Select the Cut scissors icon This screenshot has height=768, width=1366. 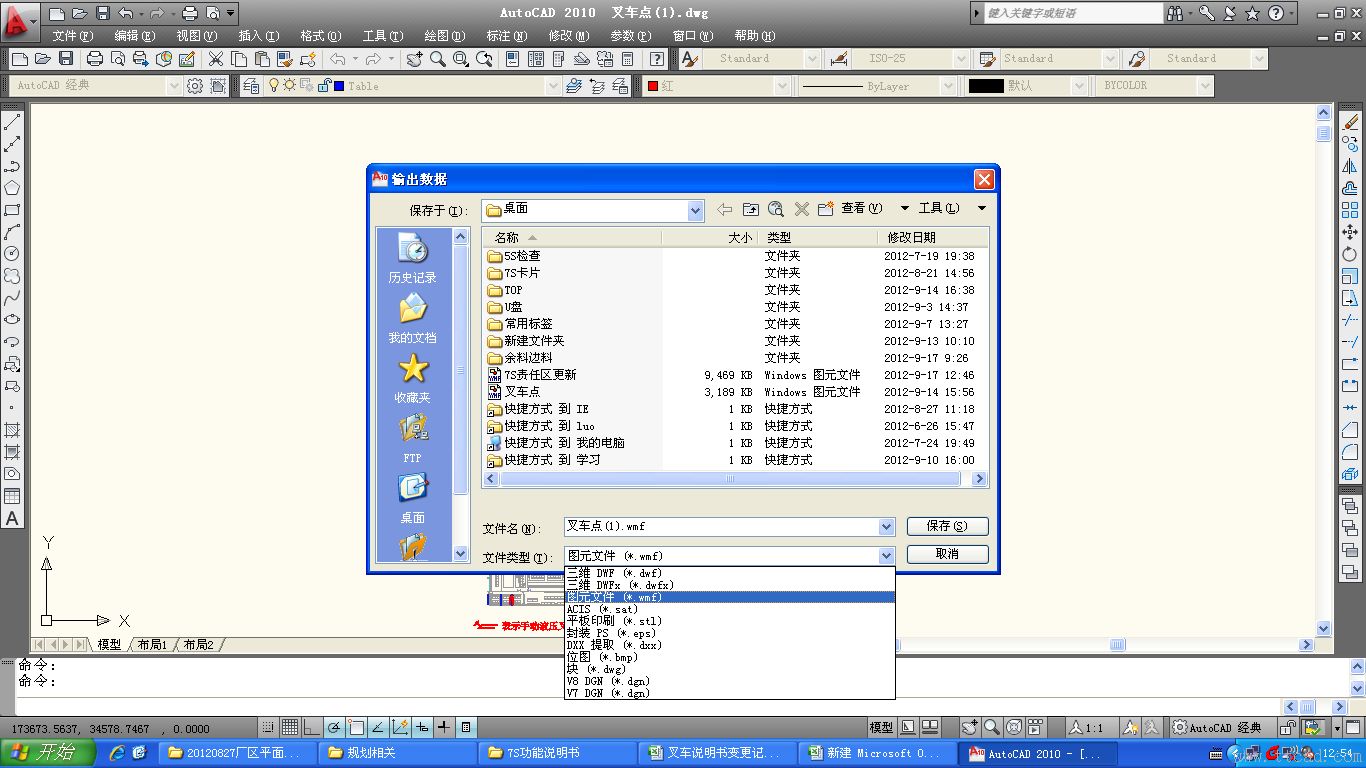(214, 59)
